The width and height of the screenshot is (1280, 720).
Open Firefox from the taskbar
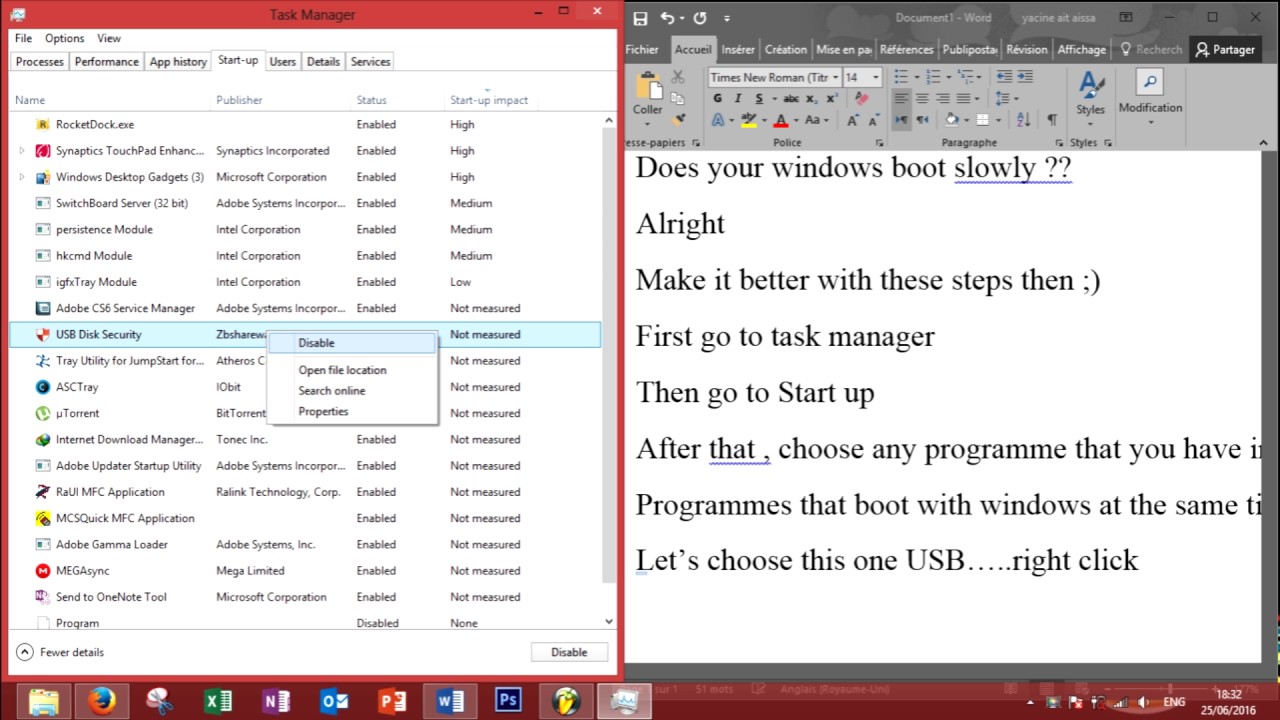[x=101, y=701]
